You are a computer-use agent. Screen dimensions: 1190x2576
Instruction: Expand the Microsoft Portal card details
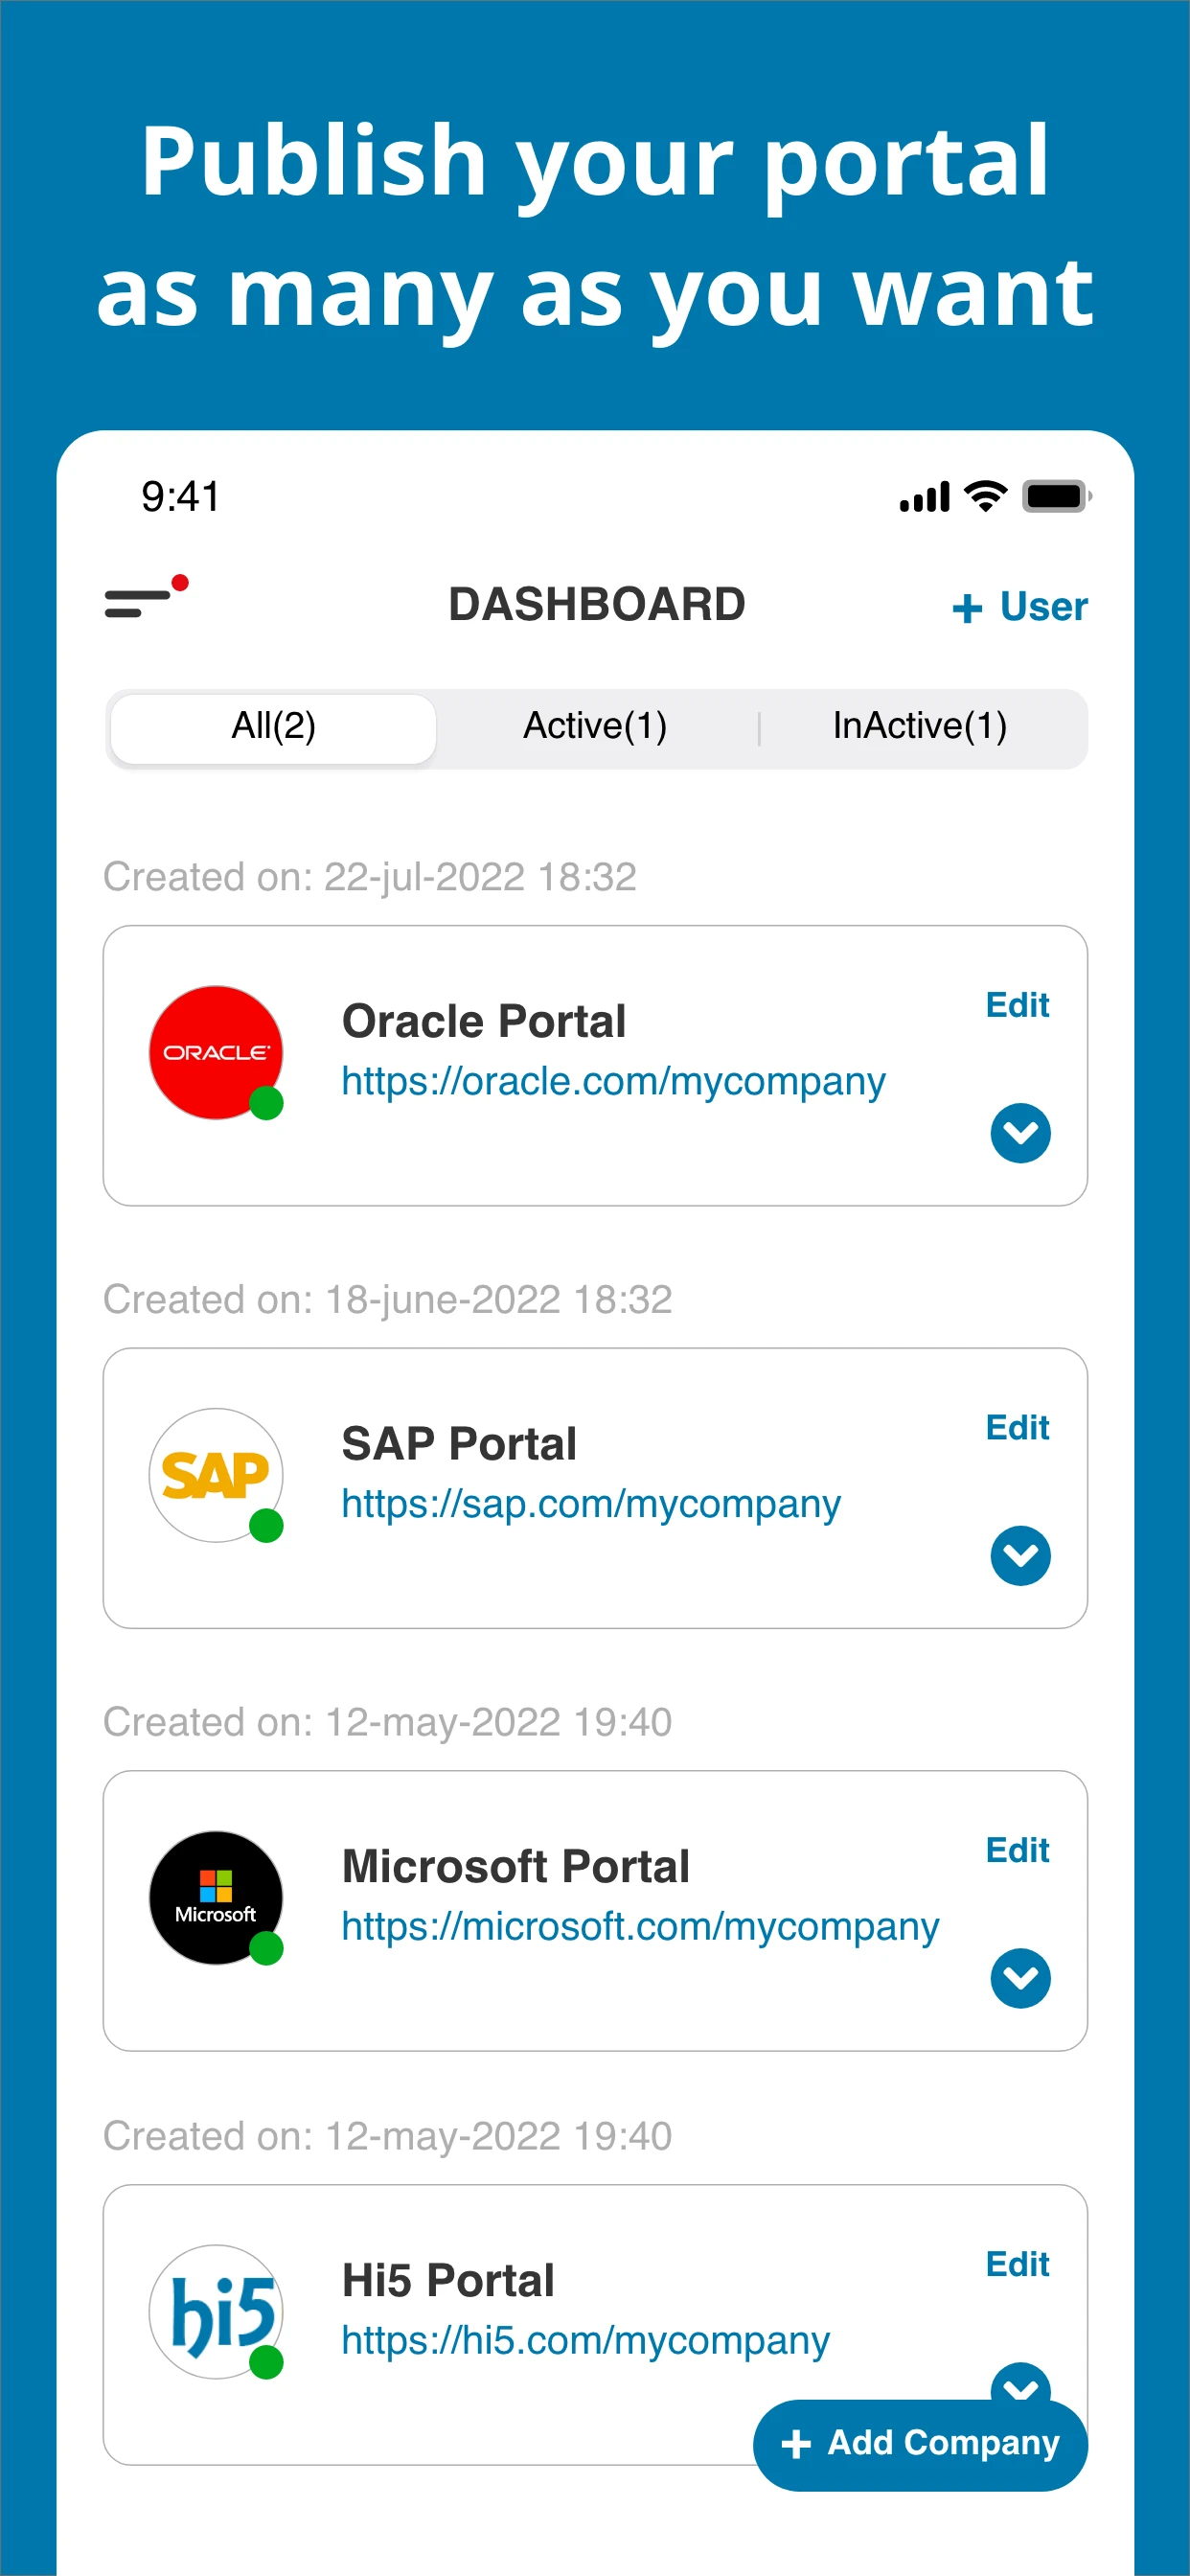pos(1019,1978)
